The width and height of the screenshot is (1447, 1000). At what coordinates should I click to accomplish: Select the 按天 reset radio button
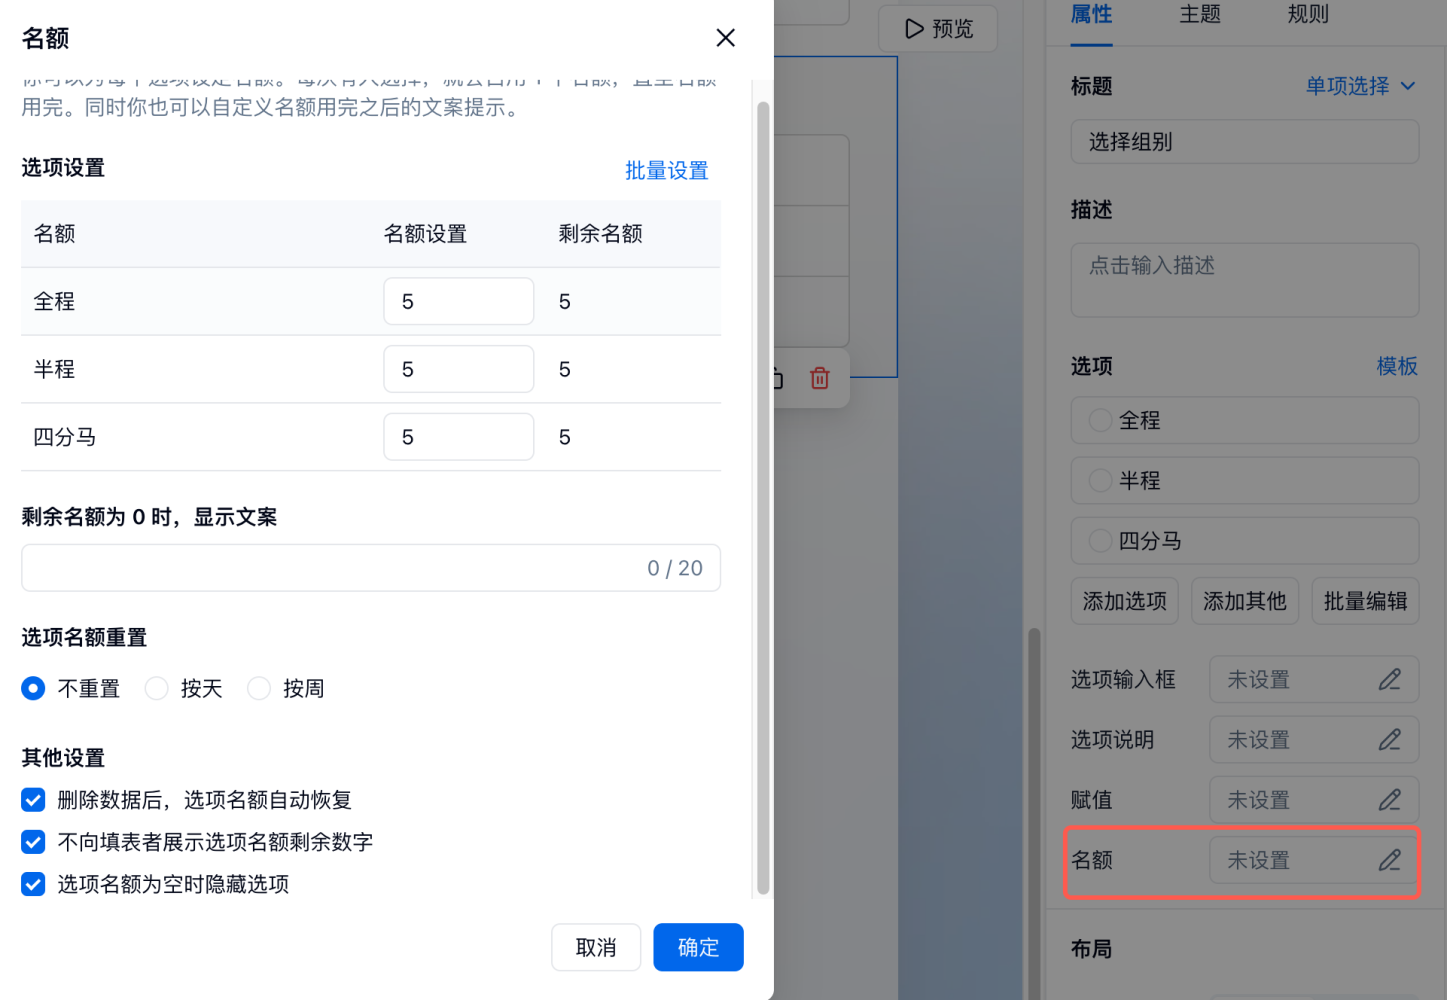[x=157, y=688]
